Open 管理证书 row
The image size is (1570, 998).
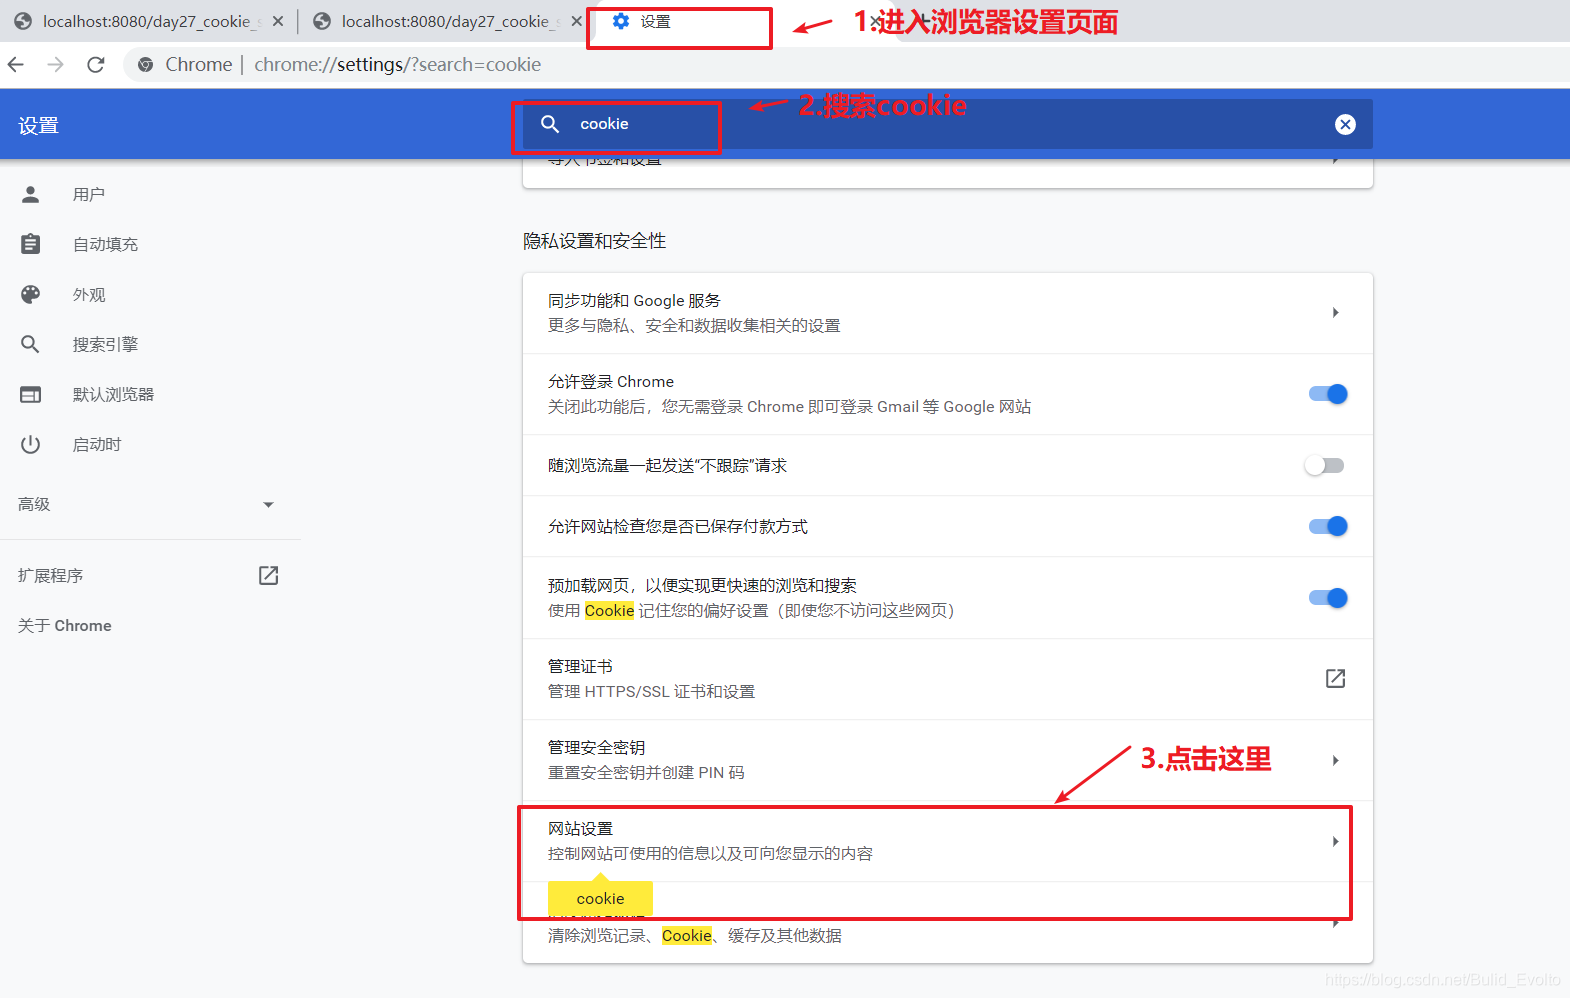click(x=947, y=679)
